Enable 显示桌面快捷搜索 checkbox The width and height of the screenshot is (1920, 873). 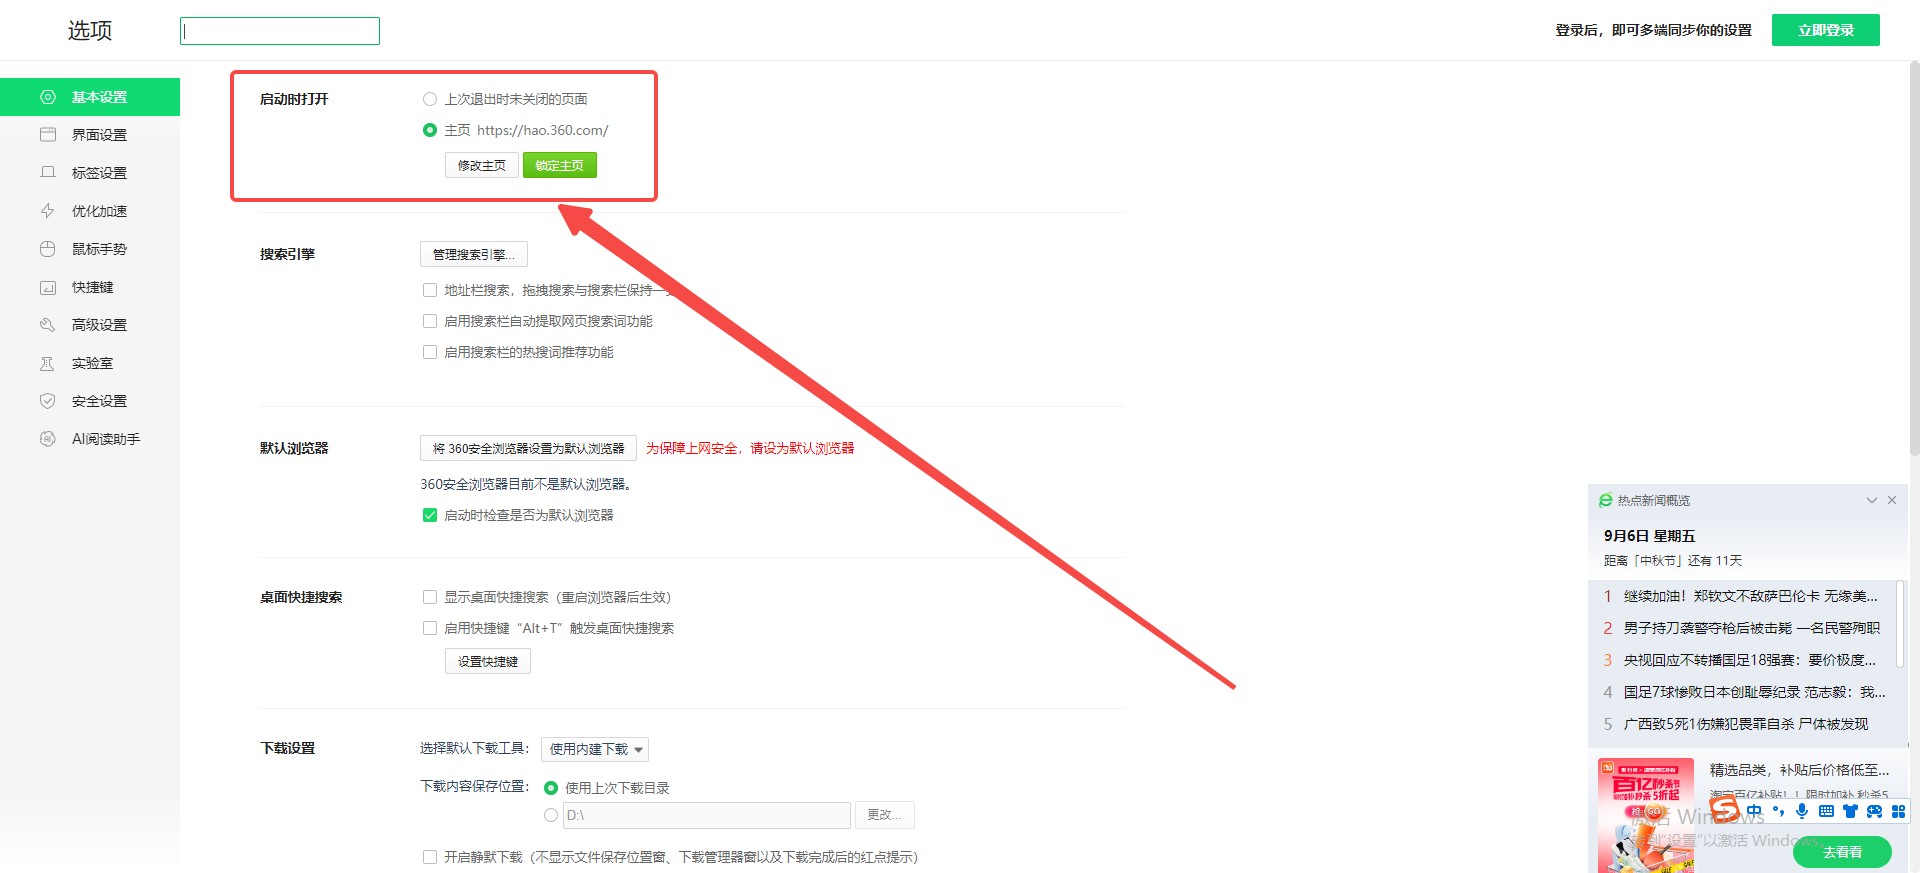pyautogui.click(x=430, y=597)
